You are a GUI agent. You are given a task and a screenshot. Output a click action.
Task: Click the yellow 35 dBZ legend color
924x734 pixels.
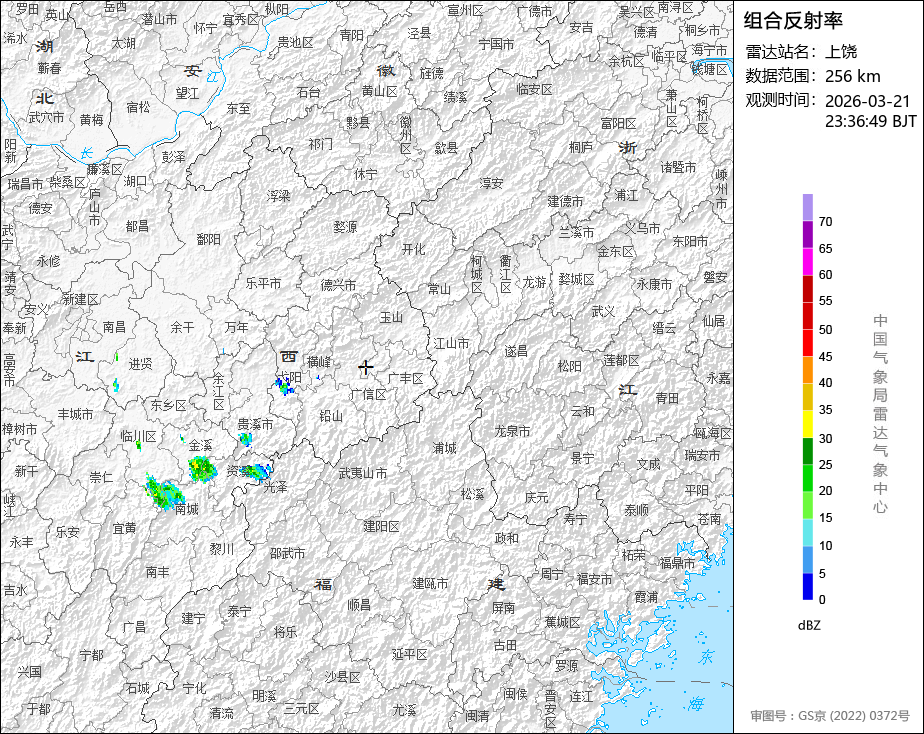(807, 398)
